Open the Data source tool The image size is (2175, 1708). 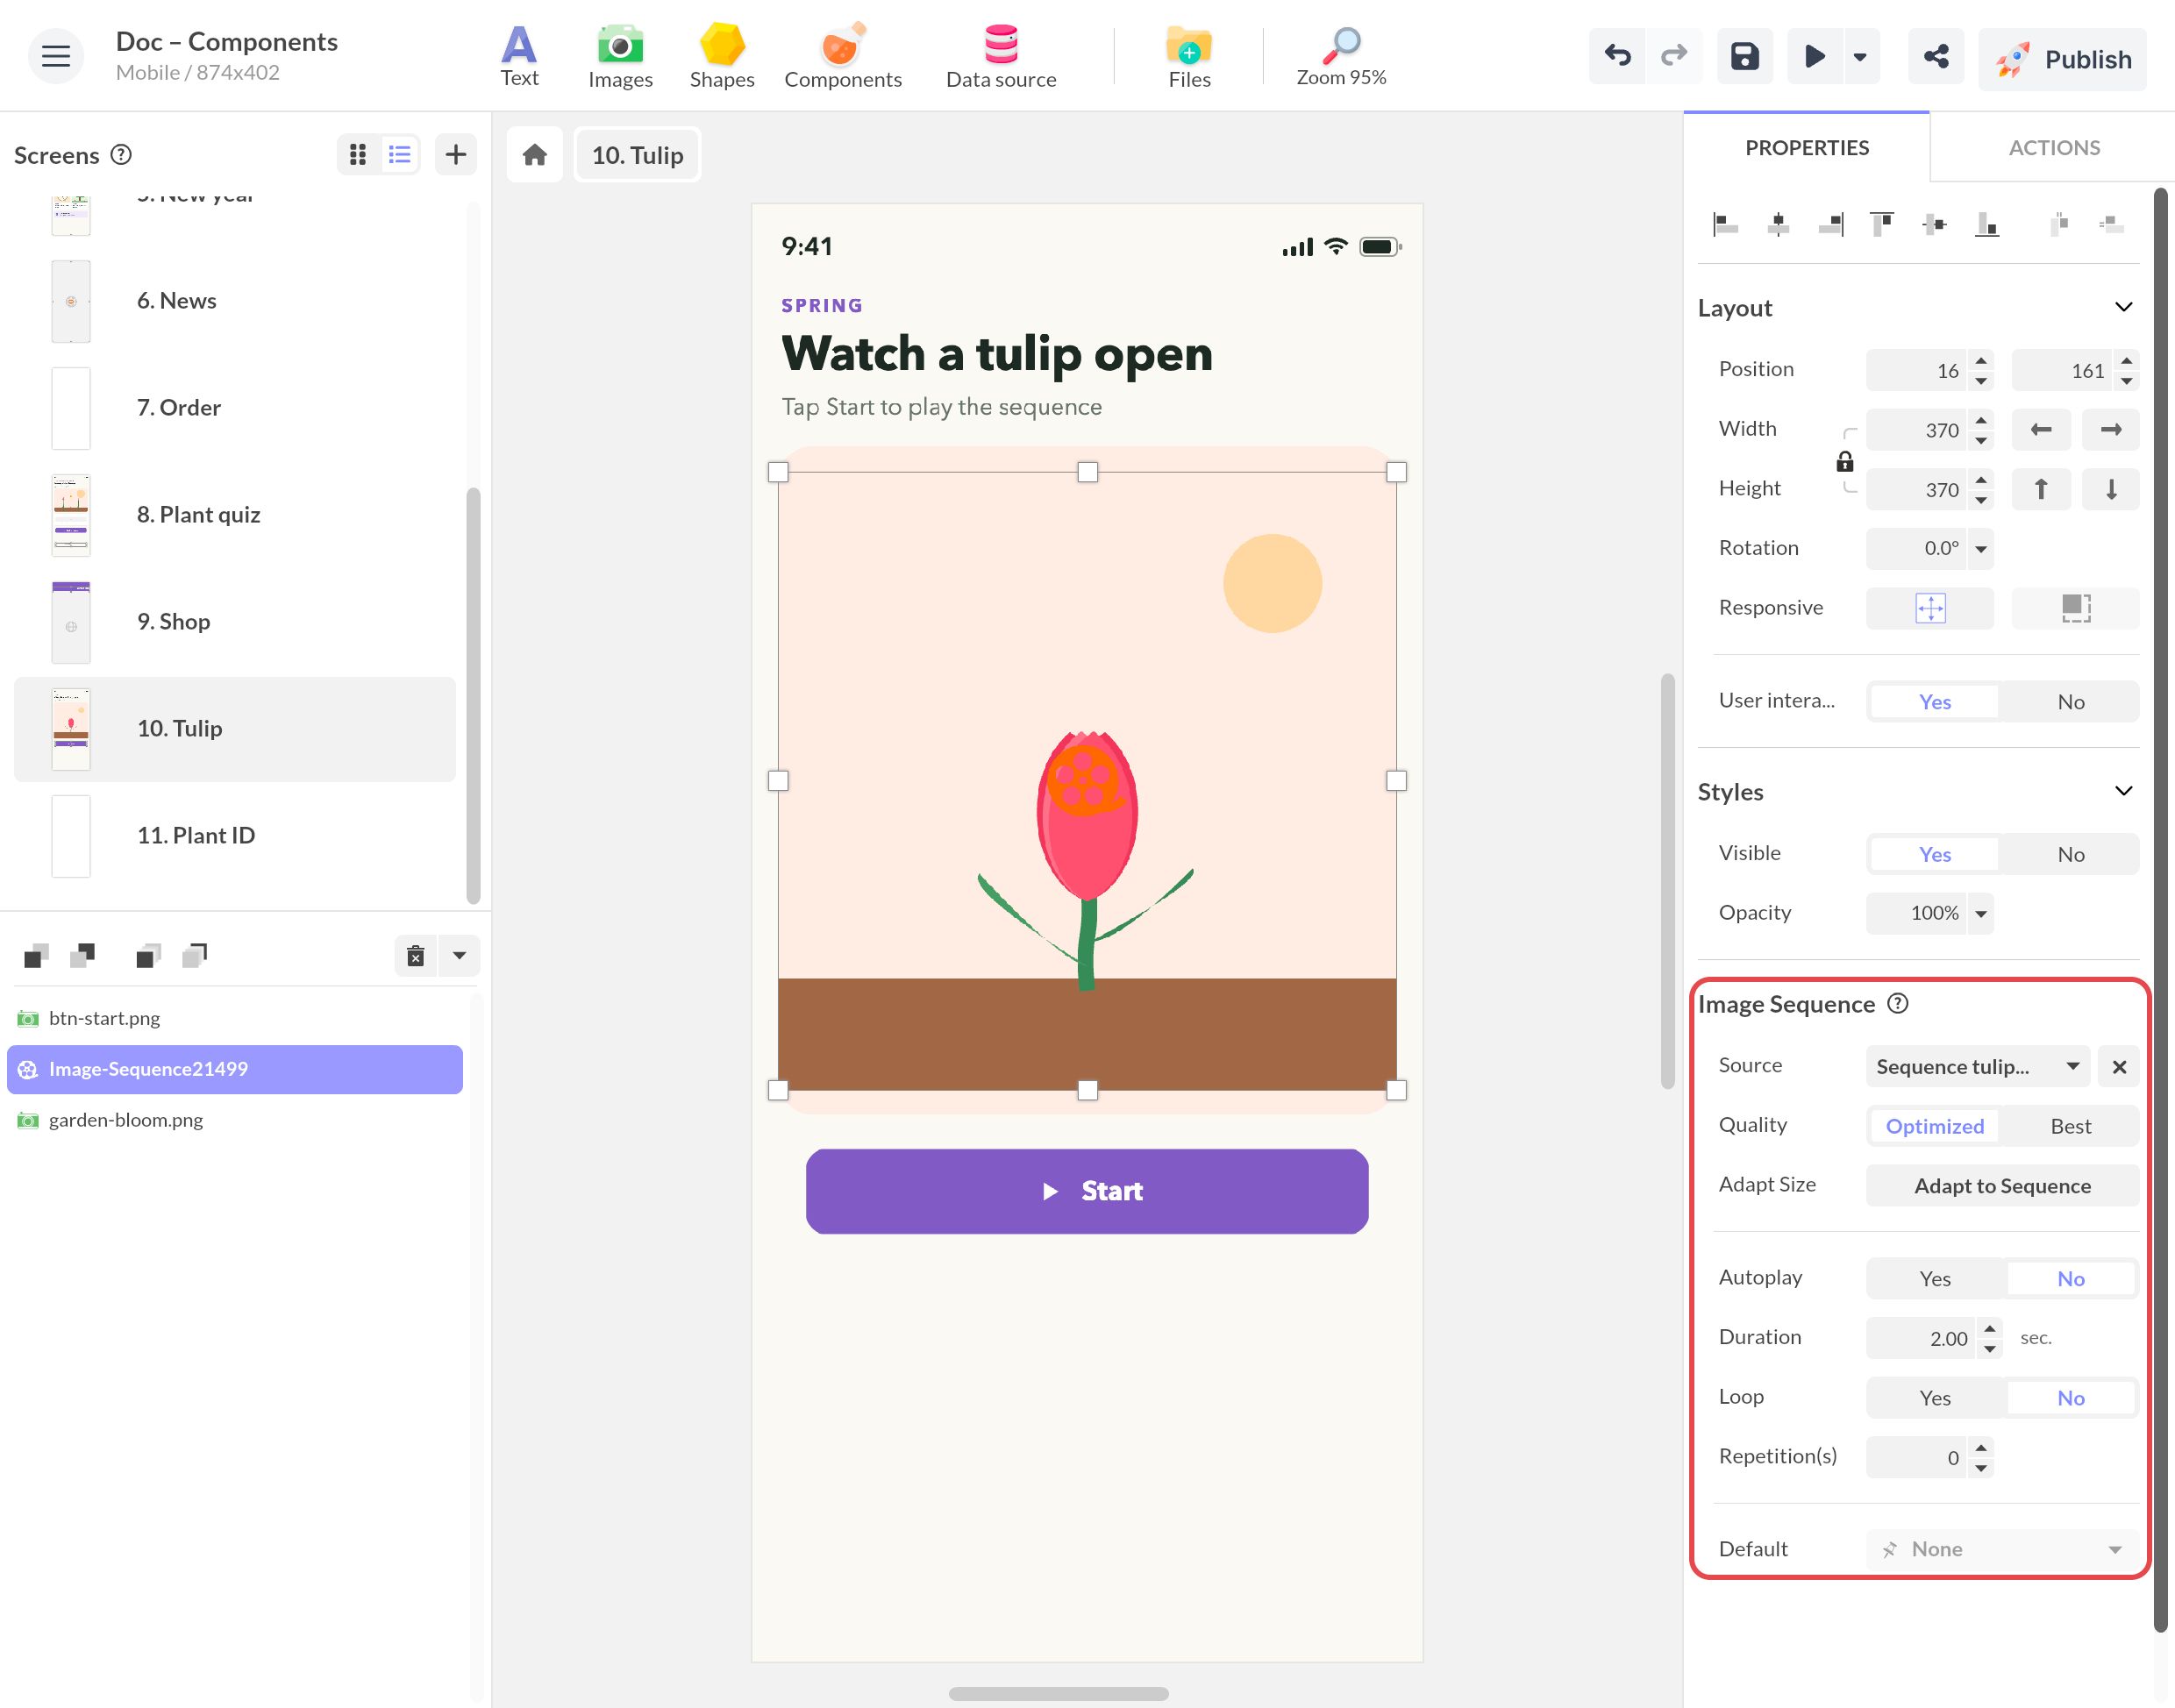(1001, 57)
